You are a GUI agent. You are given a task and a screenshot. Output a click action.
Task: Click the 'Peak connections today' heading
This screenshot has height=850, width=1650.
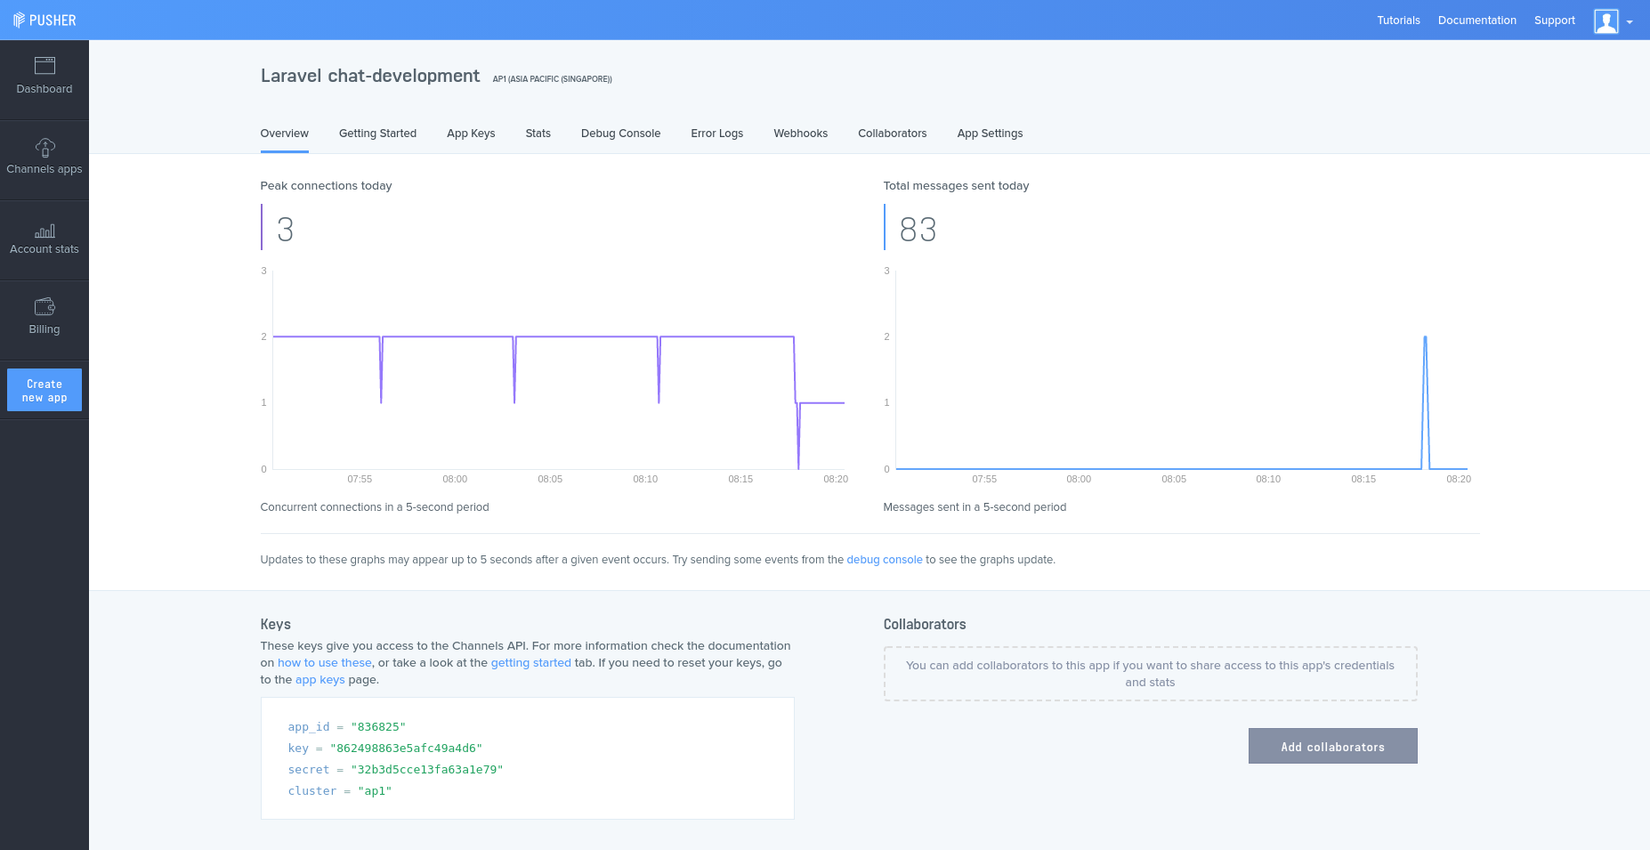(326, 186)
